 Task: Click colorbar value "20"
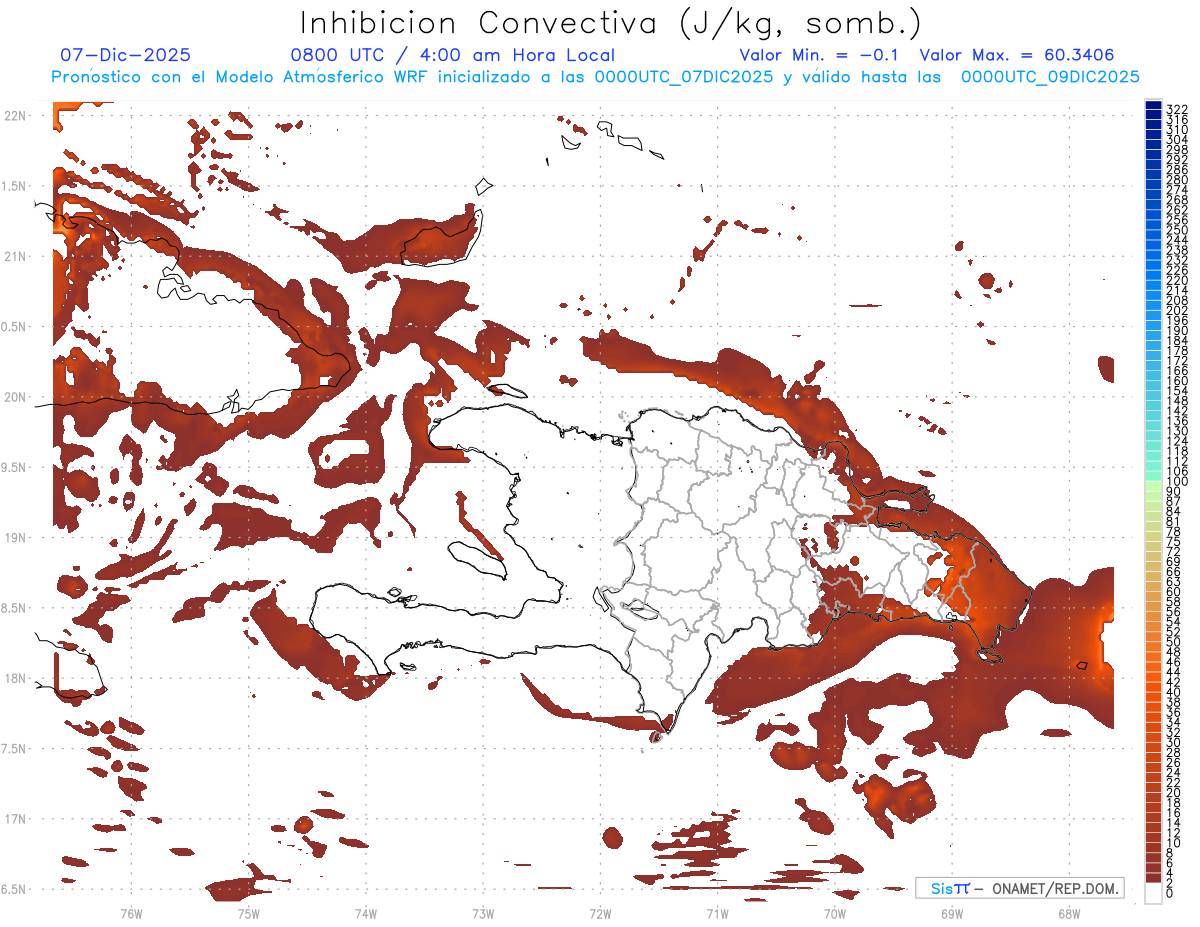tap(1174, 792)
